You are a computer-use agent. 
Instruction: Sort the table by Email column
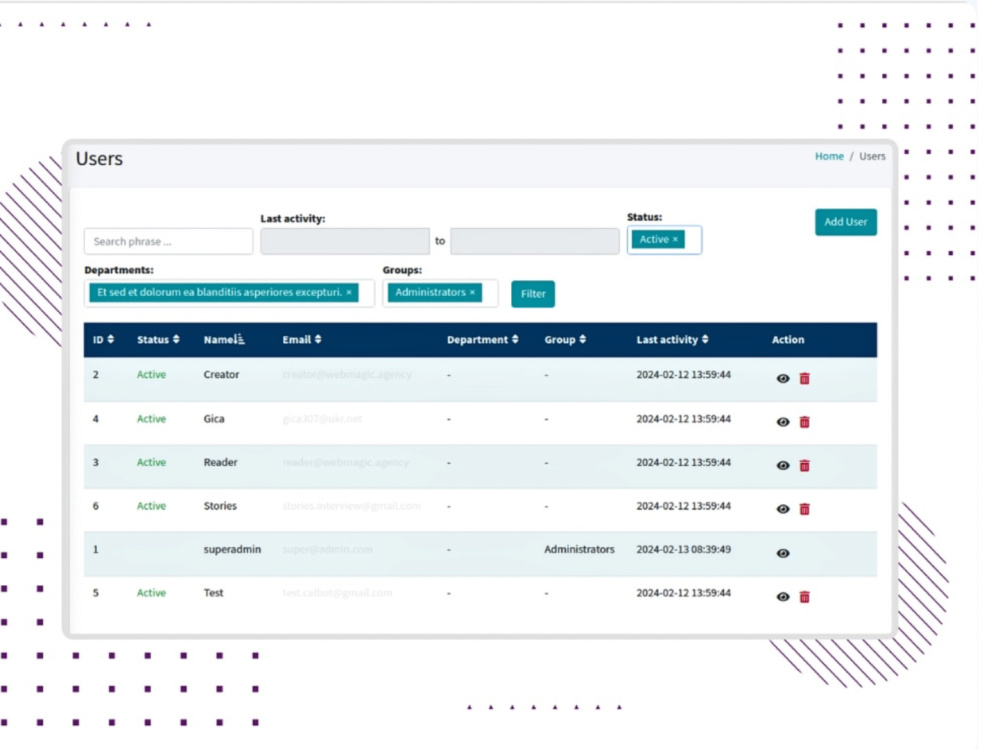point(302,340)
